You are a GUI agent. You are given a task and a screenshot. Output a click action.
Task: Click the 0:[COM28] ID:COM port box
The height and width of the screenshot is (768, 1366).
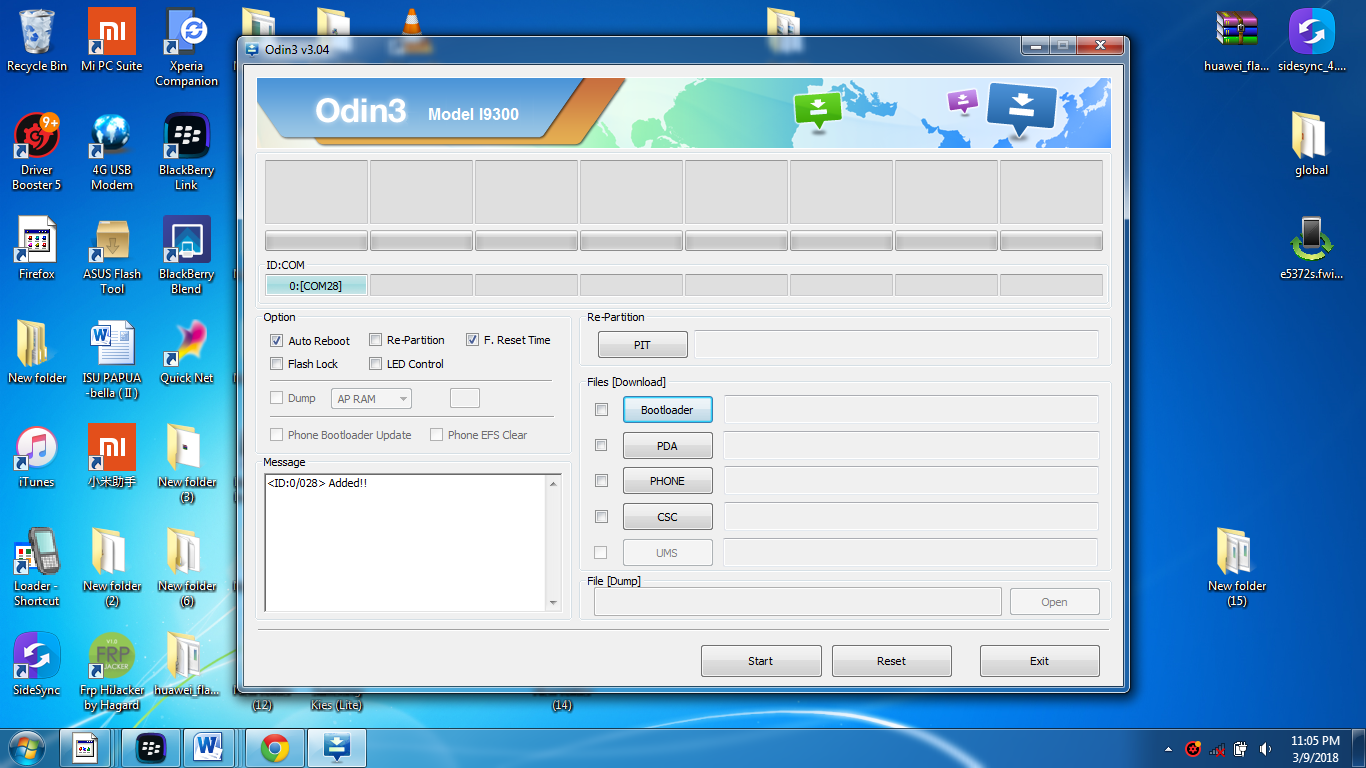(316, 286)
